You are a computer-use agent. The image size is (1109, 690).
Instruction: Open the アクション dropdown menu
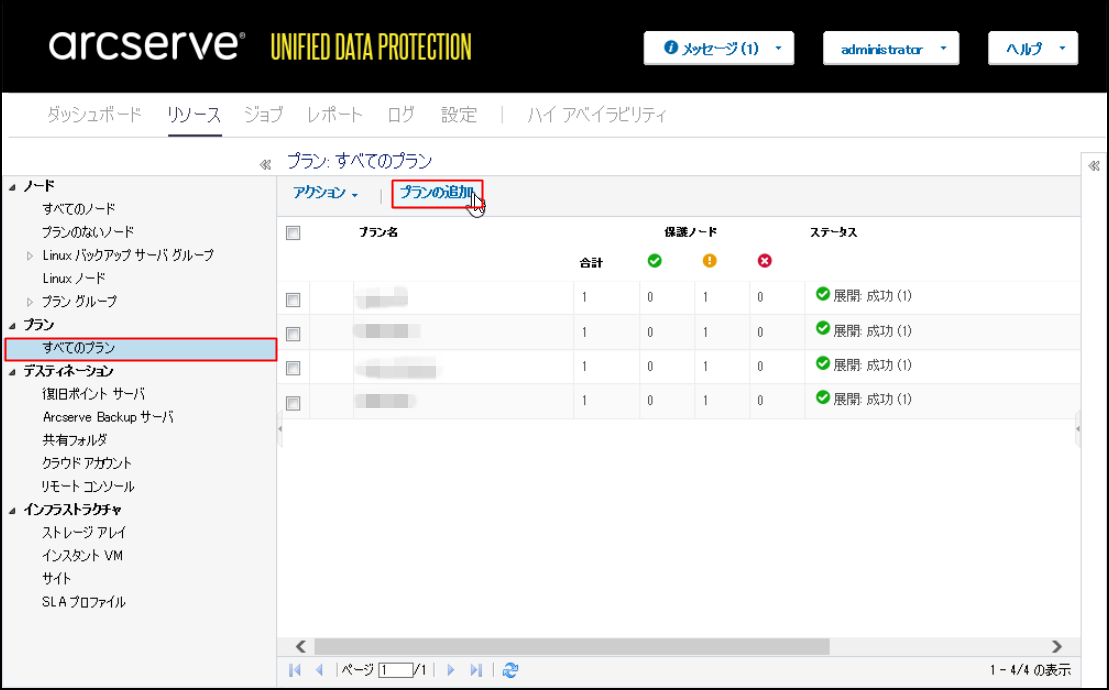(325, 193)
